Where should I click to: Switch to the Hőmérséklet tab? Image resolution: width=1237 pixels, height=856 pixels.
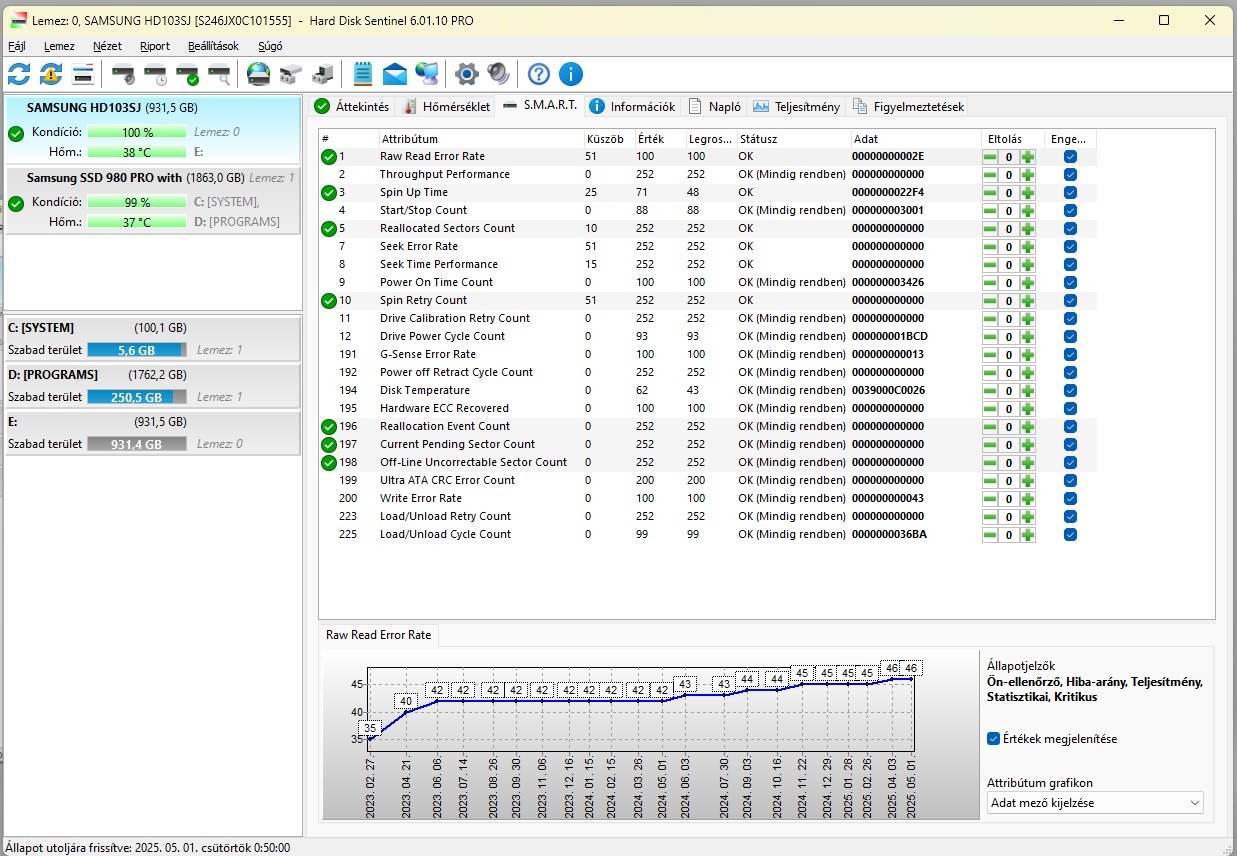point(447,107)
